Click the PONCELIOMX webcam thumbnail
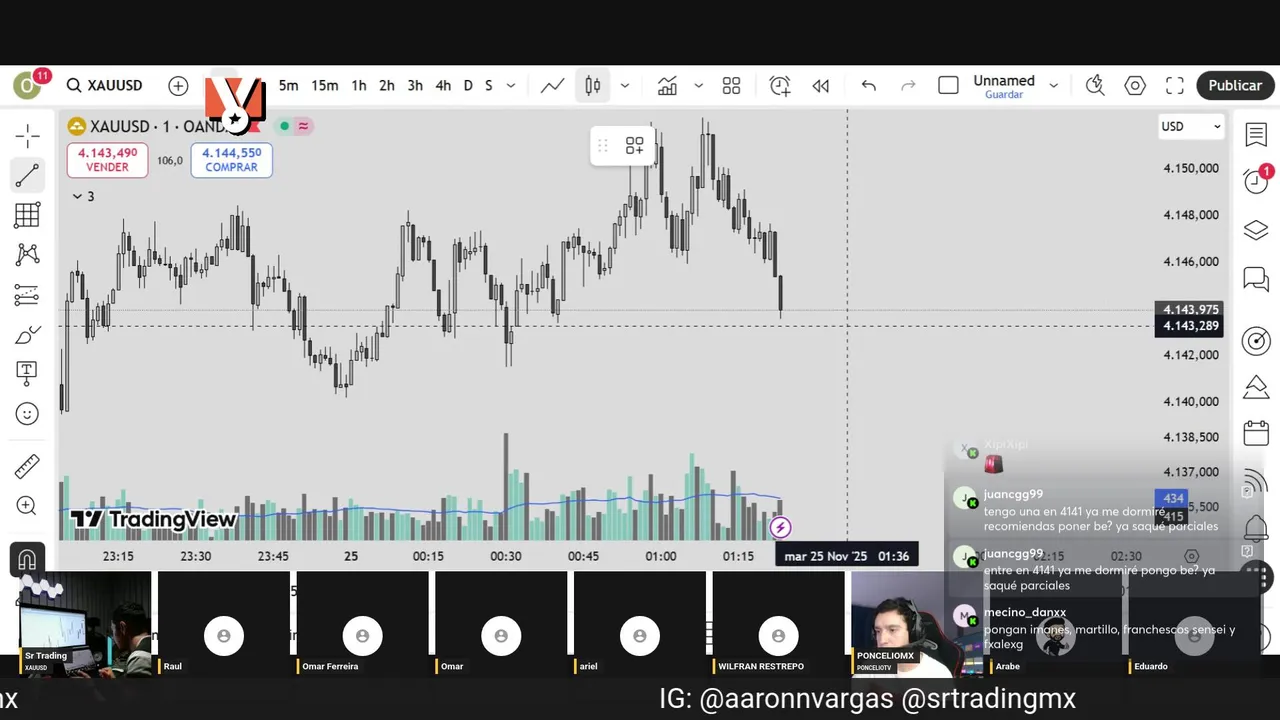This screenshot has height=720, width=1280. tap(916, 623)
